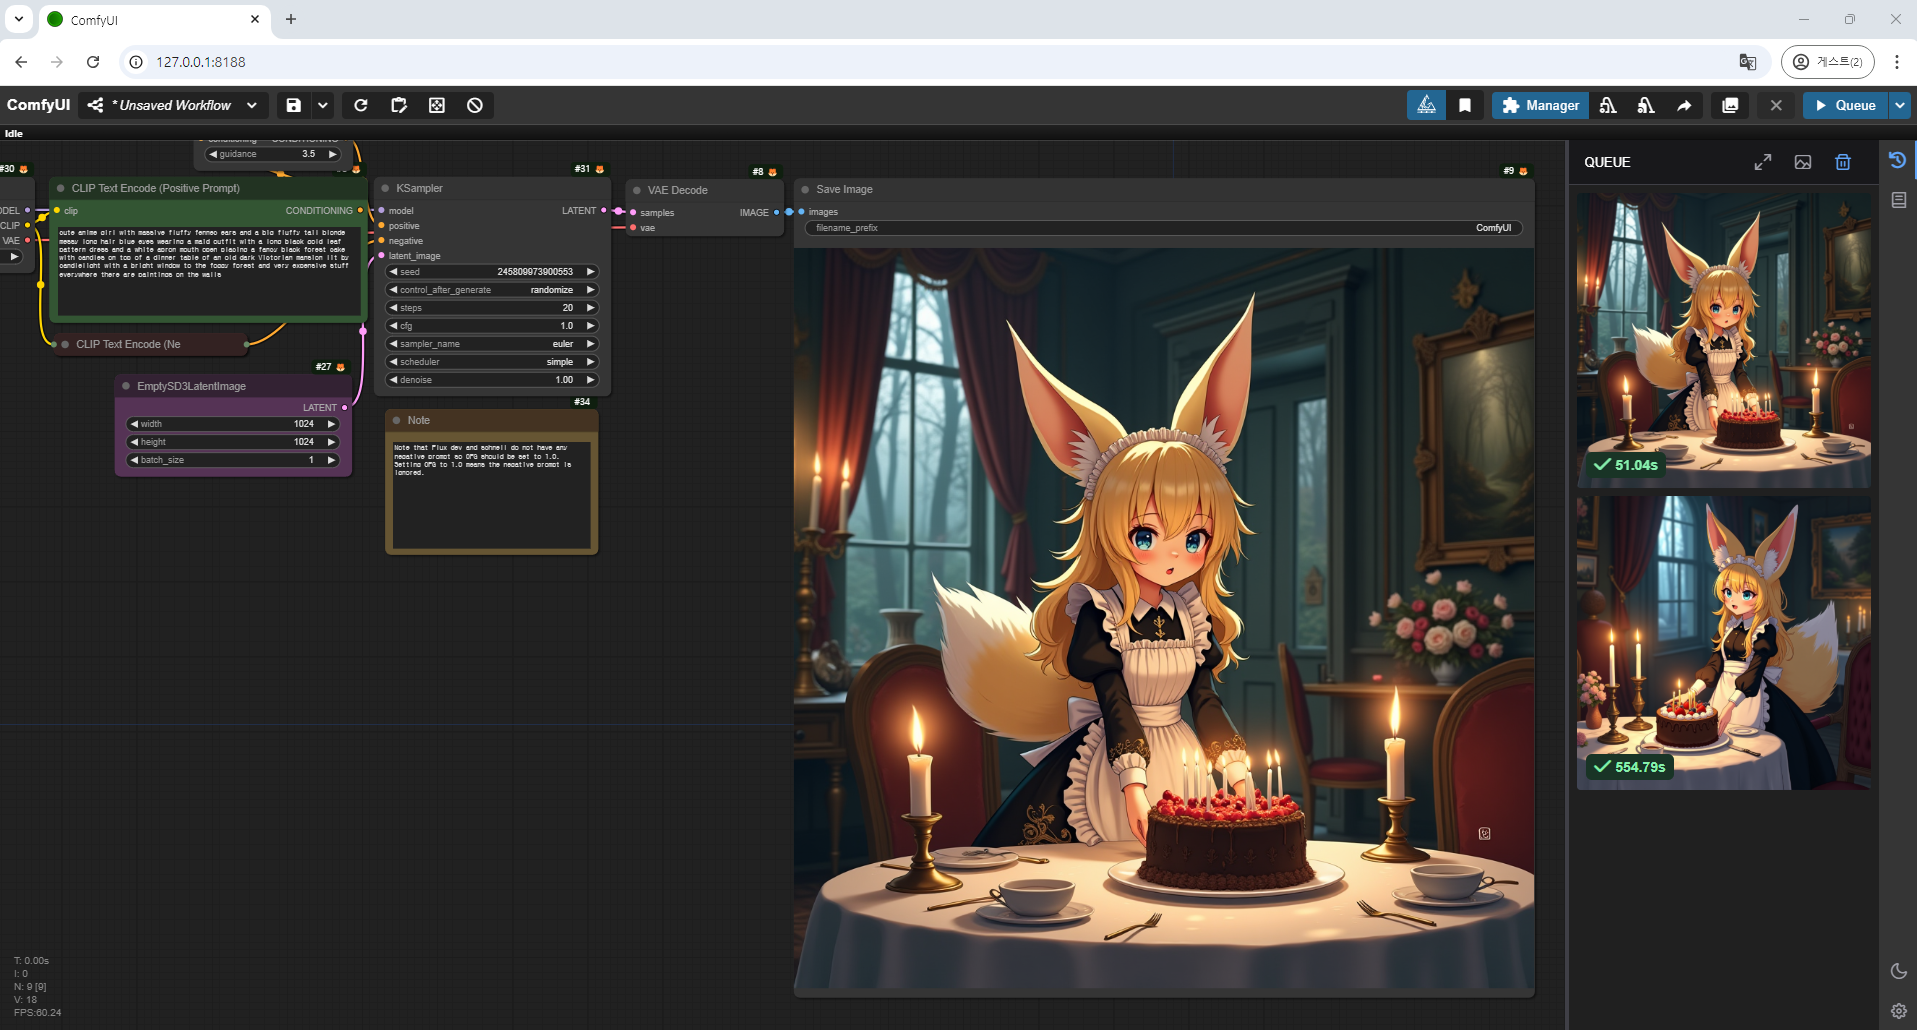Collapse the KSampler node via its dot
The height and width of the screenshot is (1030, 1917).
(x=385, y=188)
